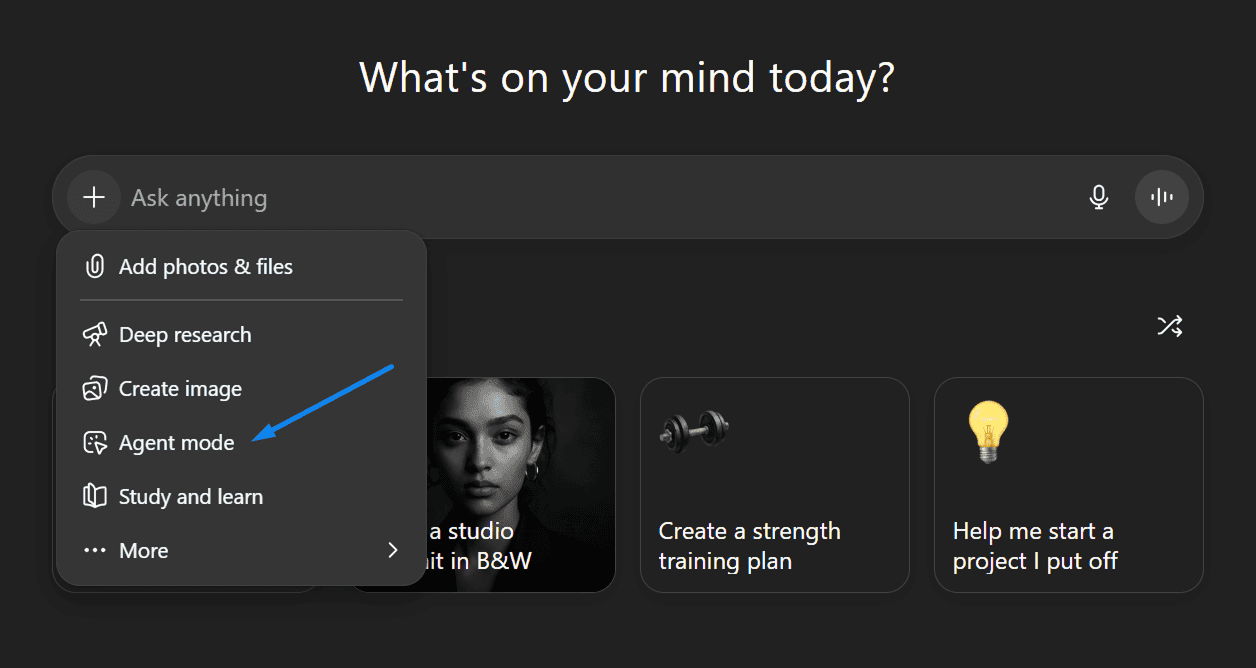Click the Create image icon
The width and height of the screenshot is (1256, 668).
pyautogui.click(x=95, y=389)
